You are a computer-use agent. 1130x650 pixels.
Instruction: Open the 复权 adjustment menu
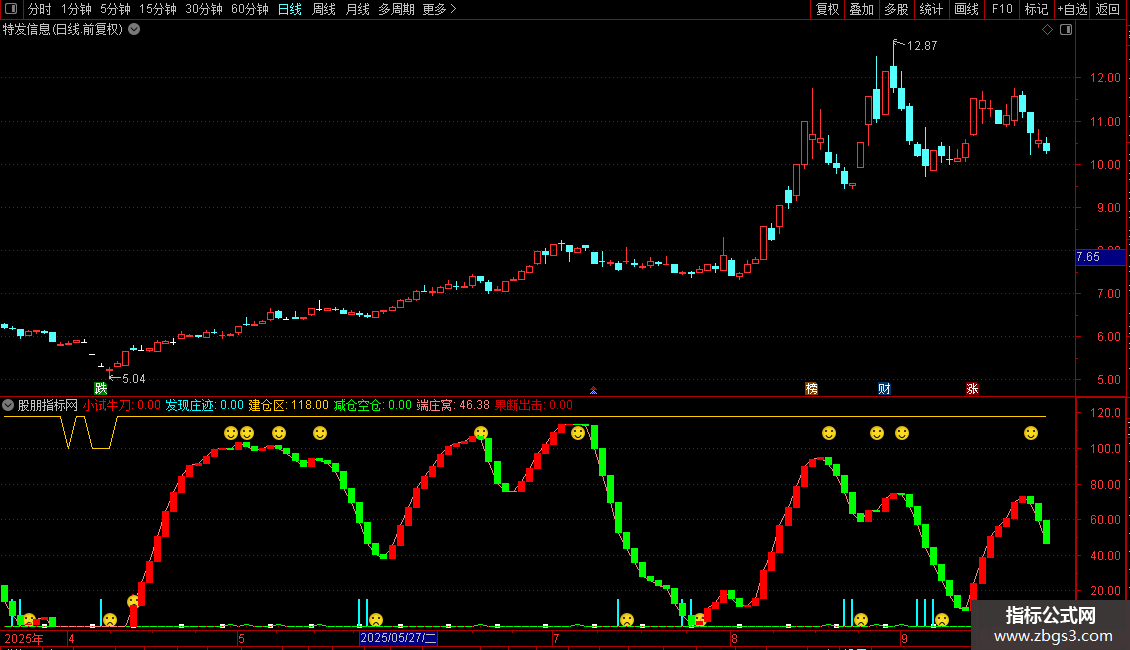(x=827, y=9)
